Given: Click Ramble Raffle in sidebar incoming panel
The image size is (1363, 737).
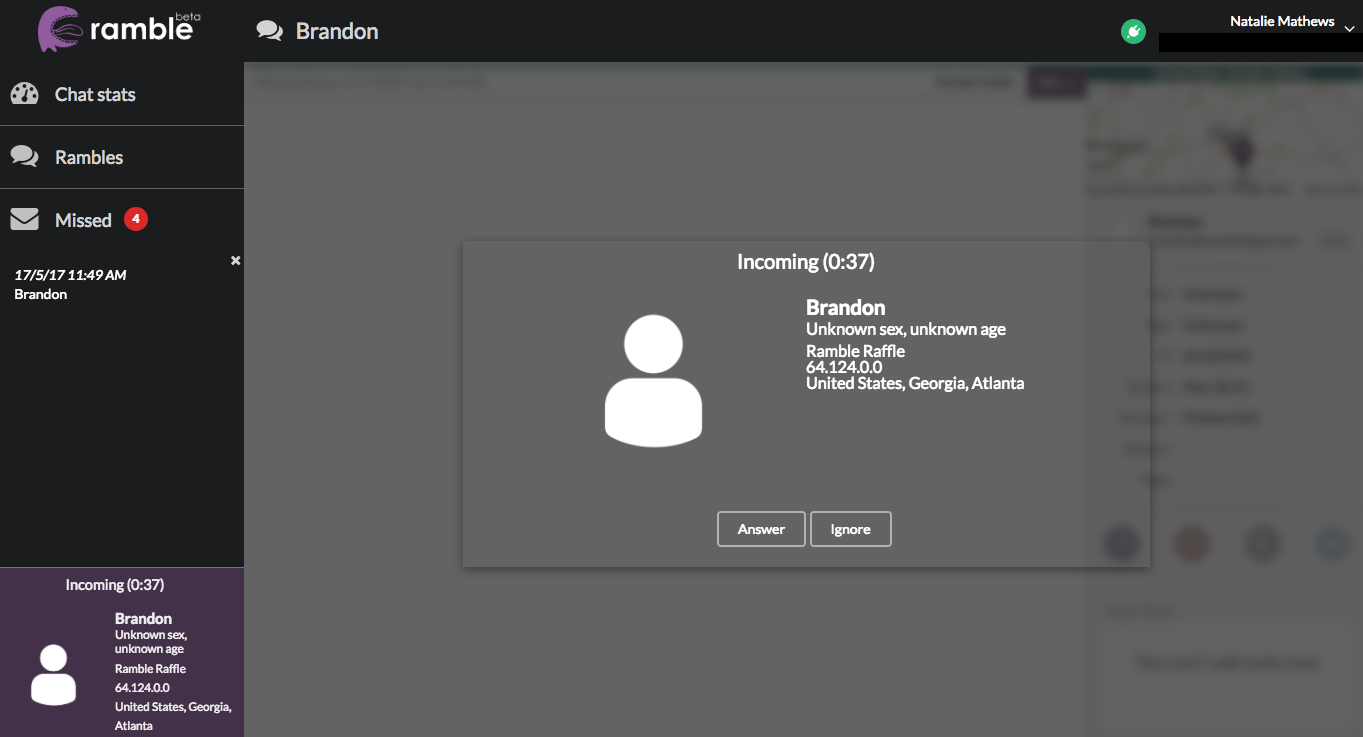Looking at the screenshot, I should click(x=150, y=669).
